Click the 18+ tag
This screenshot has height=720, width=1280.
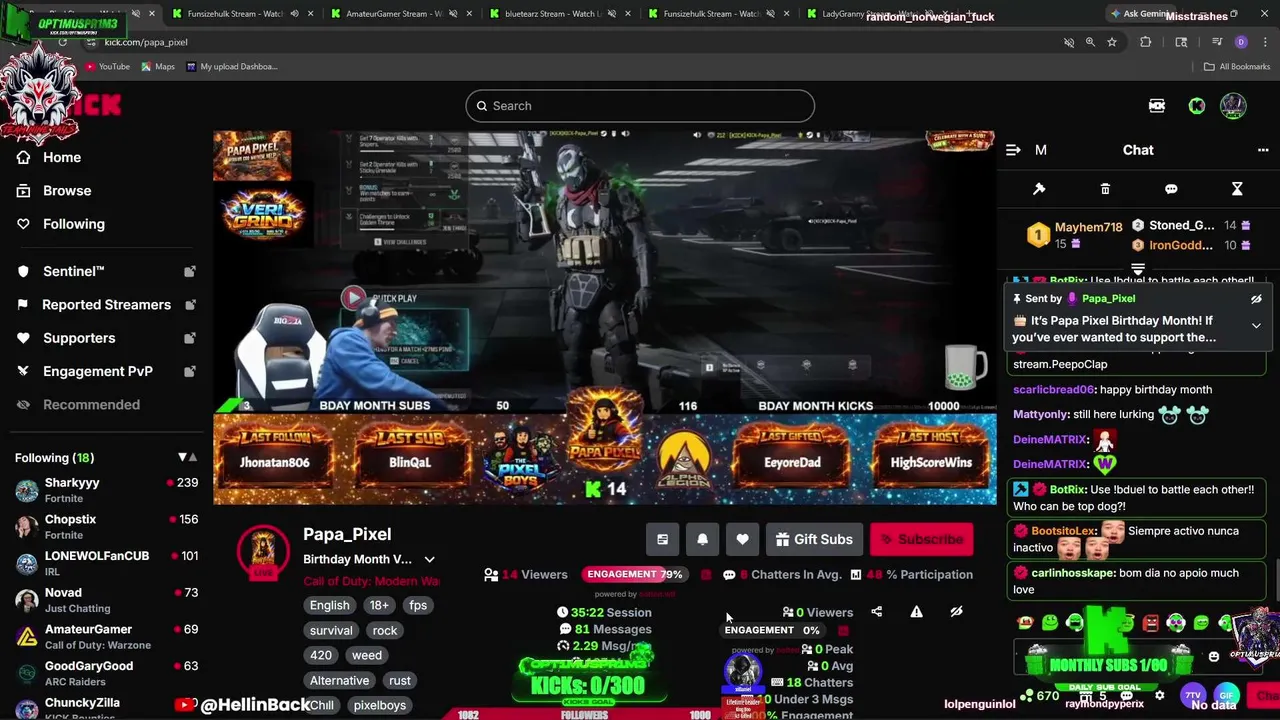tap(379, 605)
